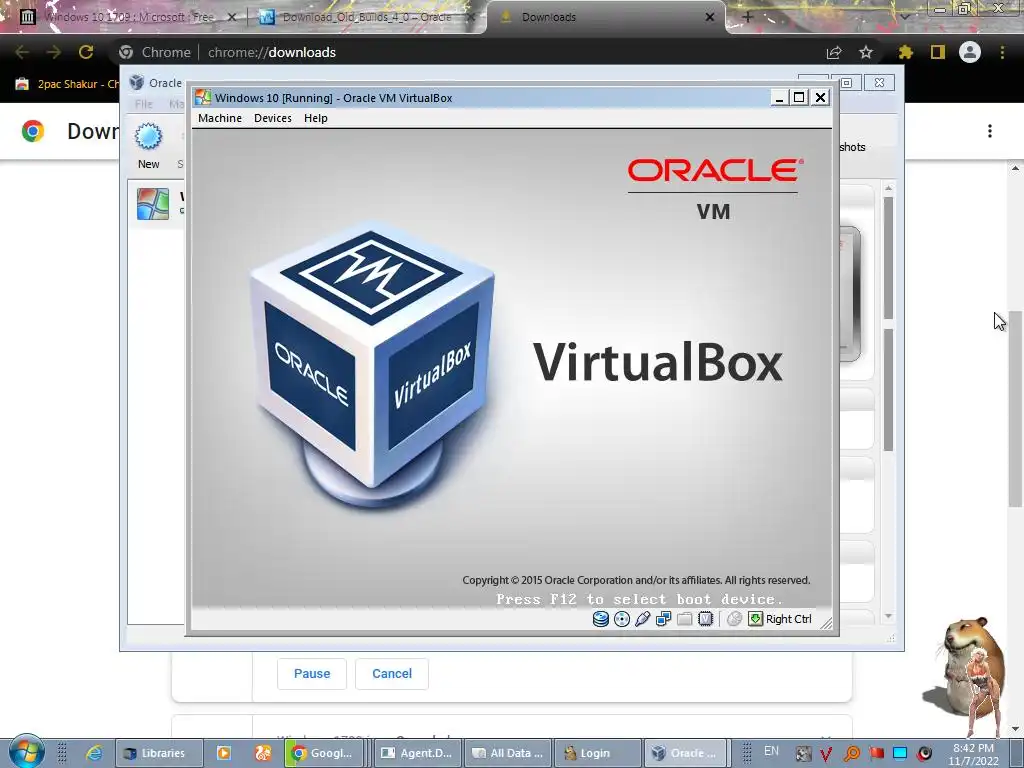Switch to Windows 10 1709 Microsoft tab

tap(128, 17)
